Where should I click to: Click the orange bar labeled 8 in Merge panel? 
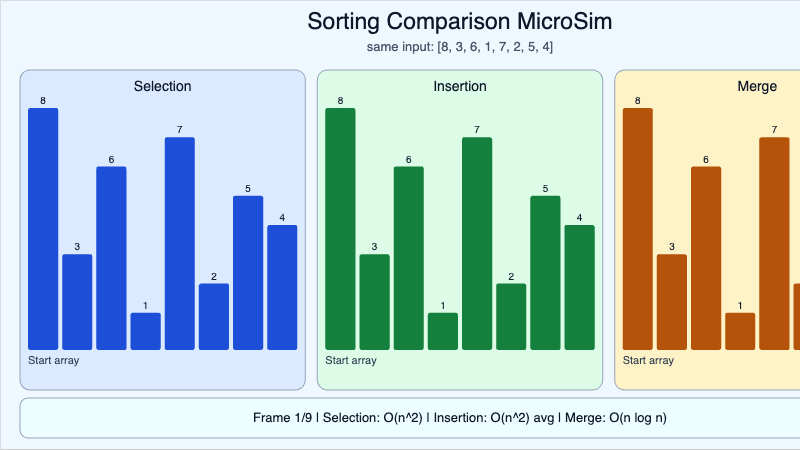(637, 229)
